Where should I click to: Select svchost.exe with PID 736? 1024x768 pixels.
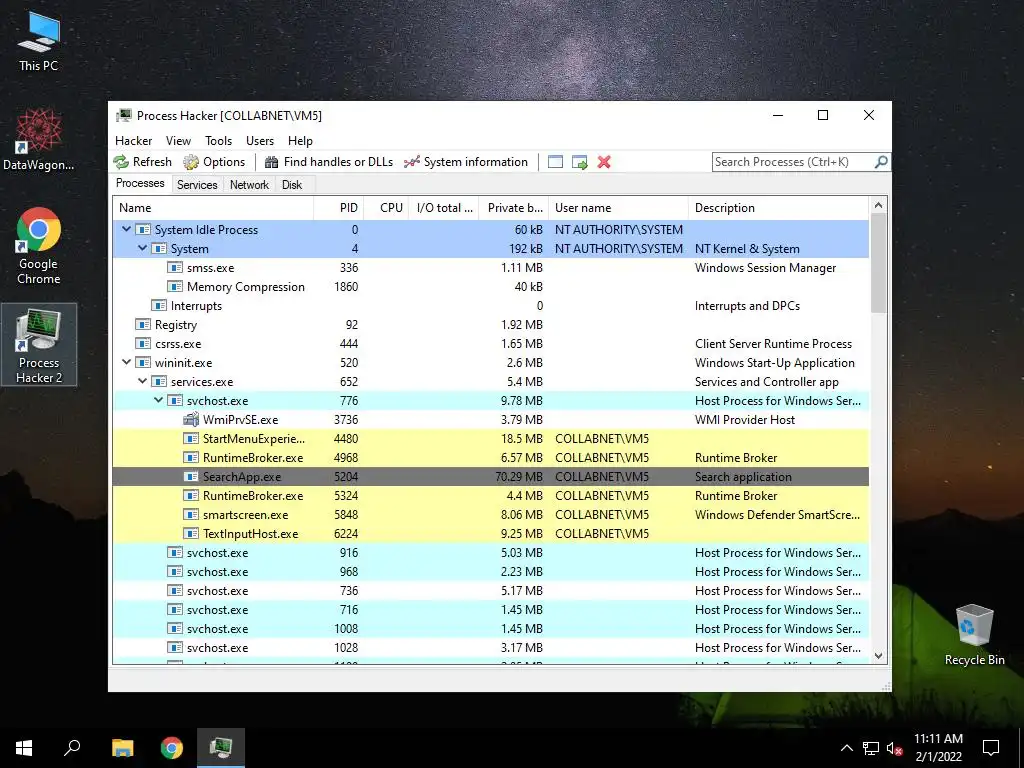pos(490,590)
